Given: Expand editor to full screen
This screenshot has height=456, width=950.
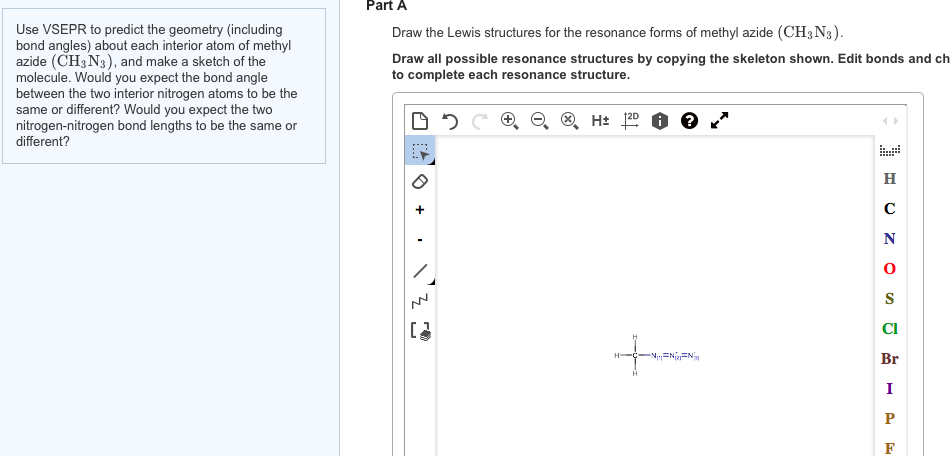Looking at the screenshot, I should (719, 121).
